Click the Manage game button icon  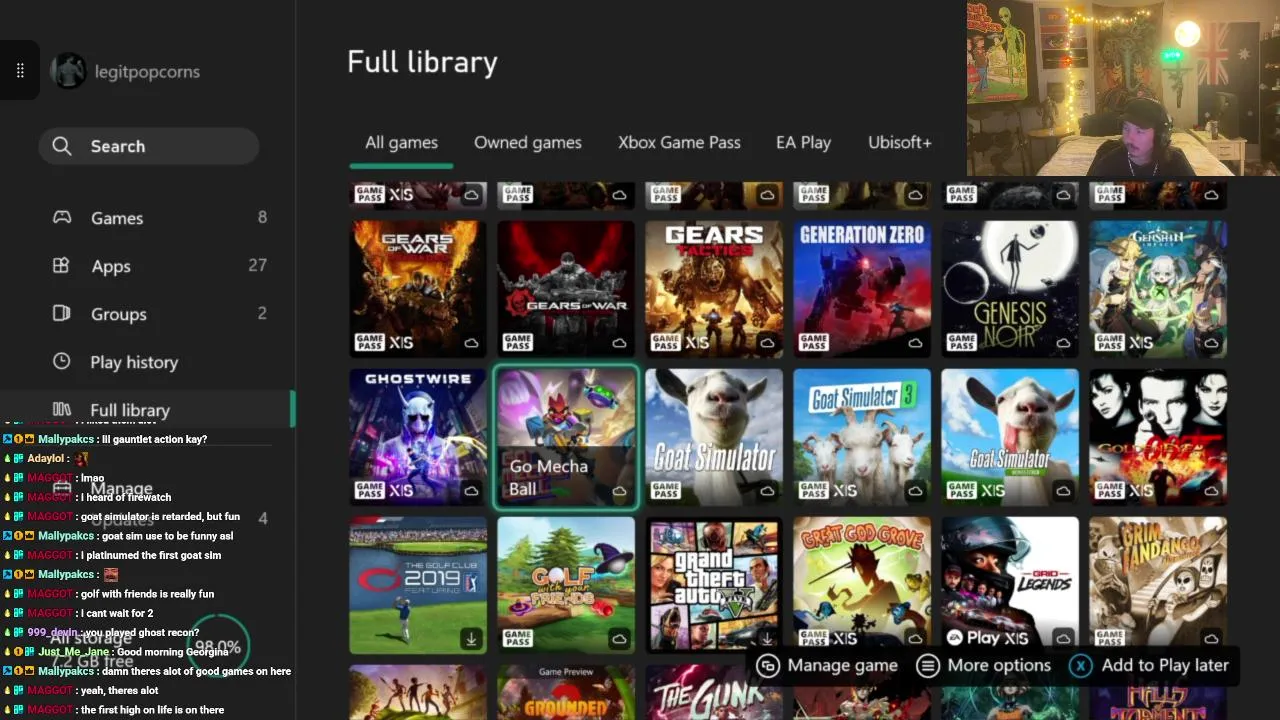click(x=768, y=665)
